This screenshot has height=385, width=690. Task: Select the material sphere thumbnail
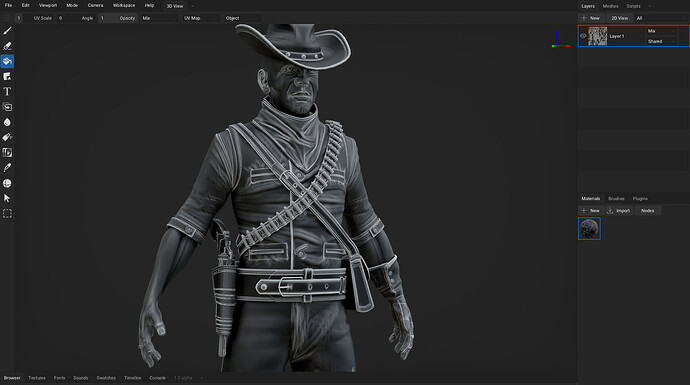tap(589, 228)
